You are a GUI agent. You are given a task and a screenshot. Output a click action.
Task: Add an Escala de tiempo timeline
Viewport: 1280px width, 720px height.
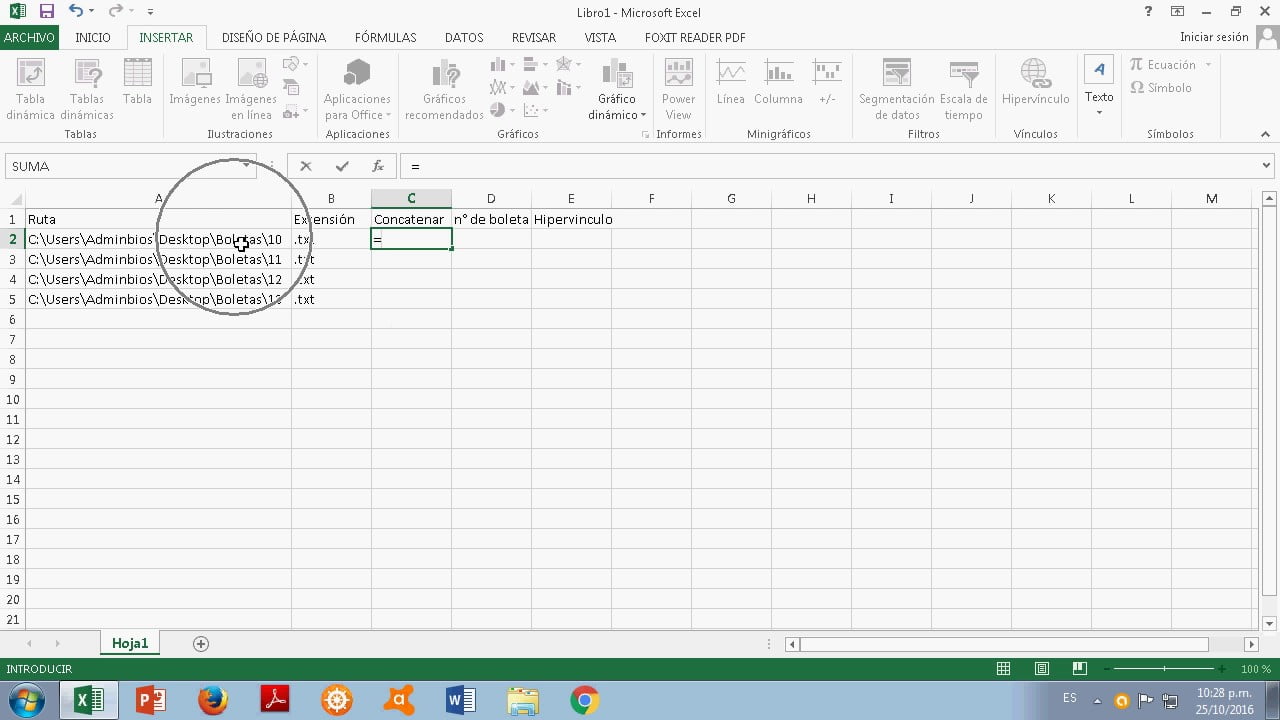point(963,88)
